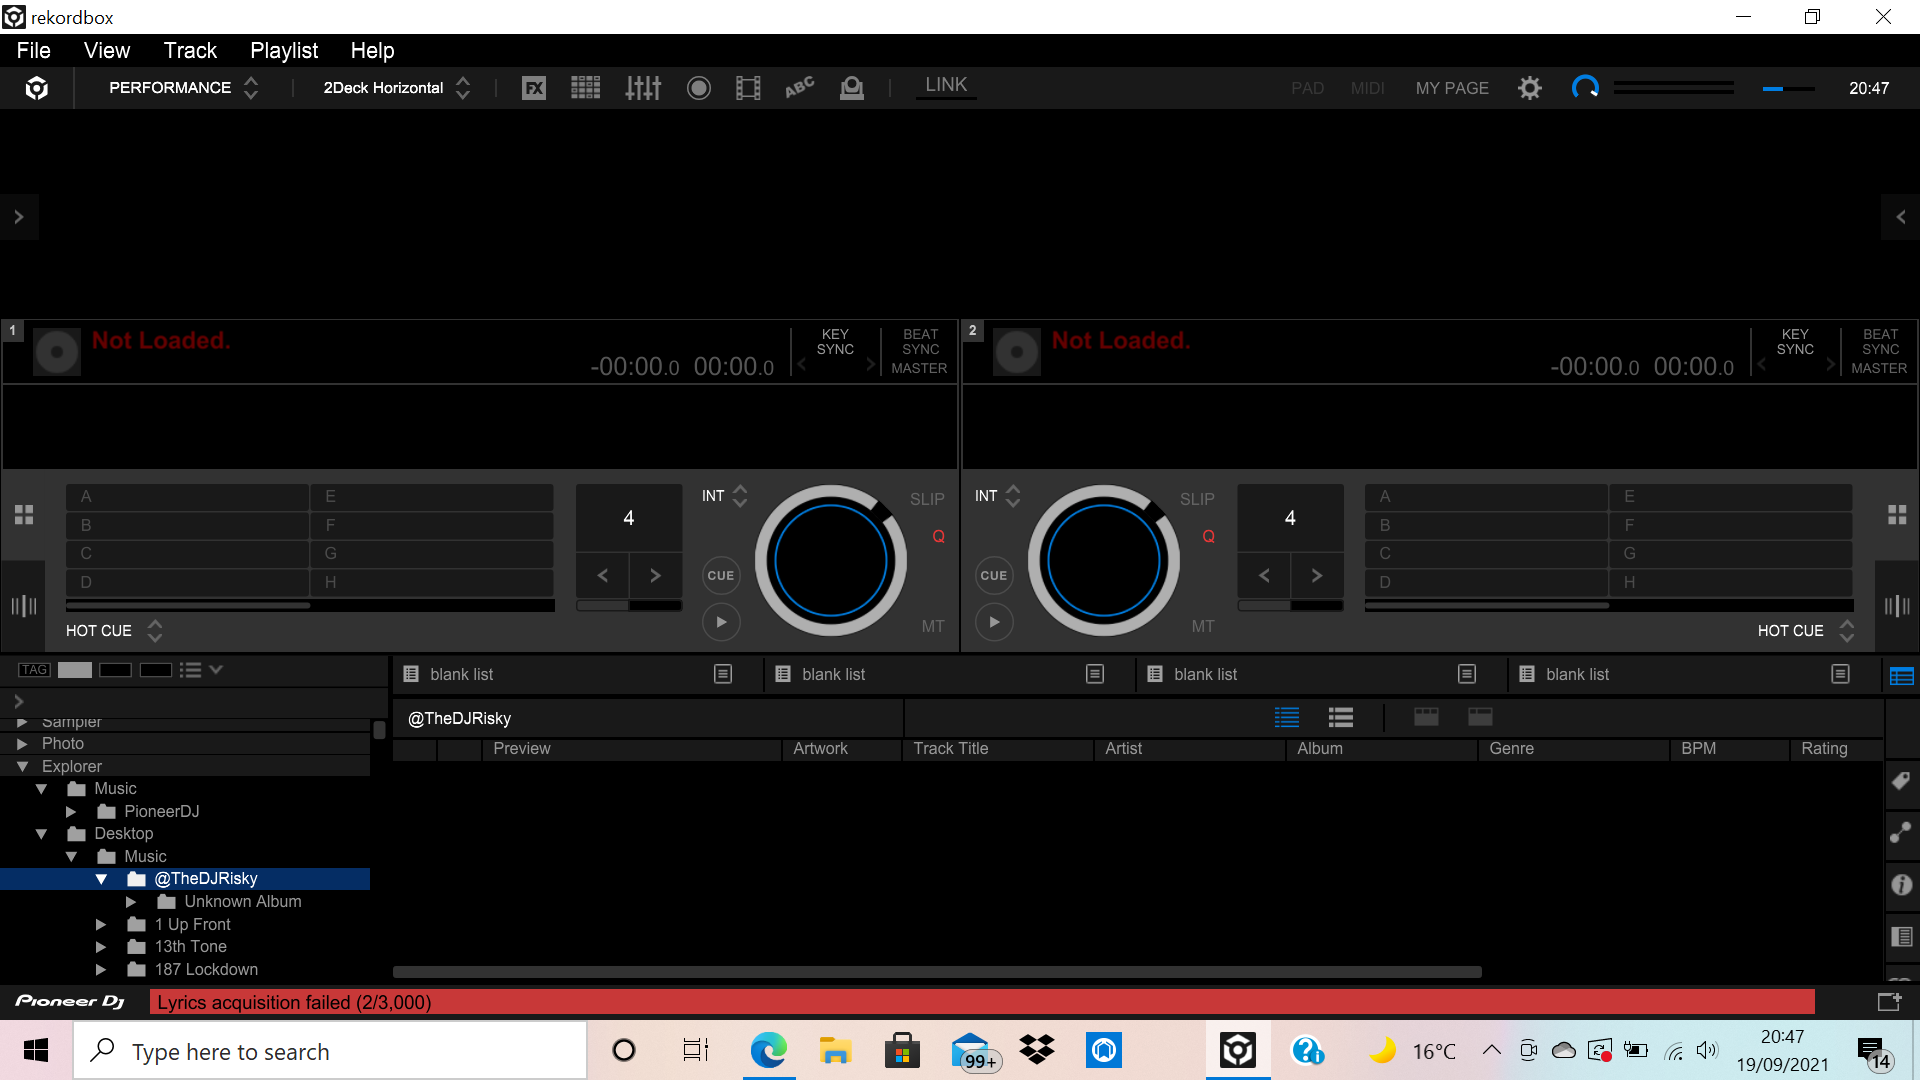The image size is (1920, 1080).
Task: Open the File menu
Action: tap(33, 51)
